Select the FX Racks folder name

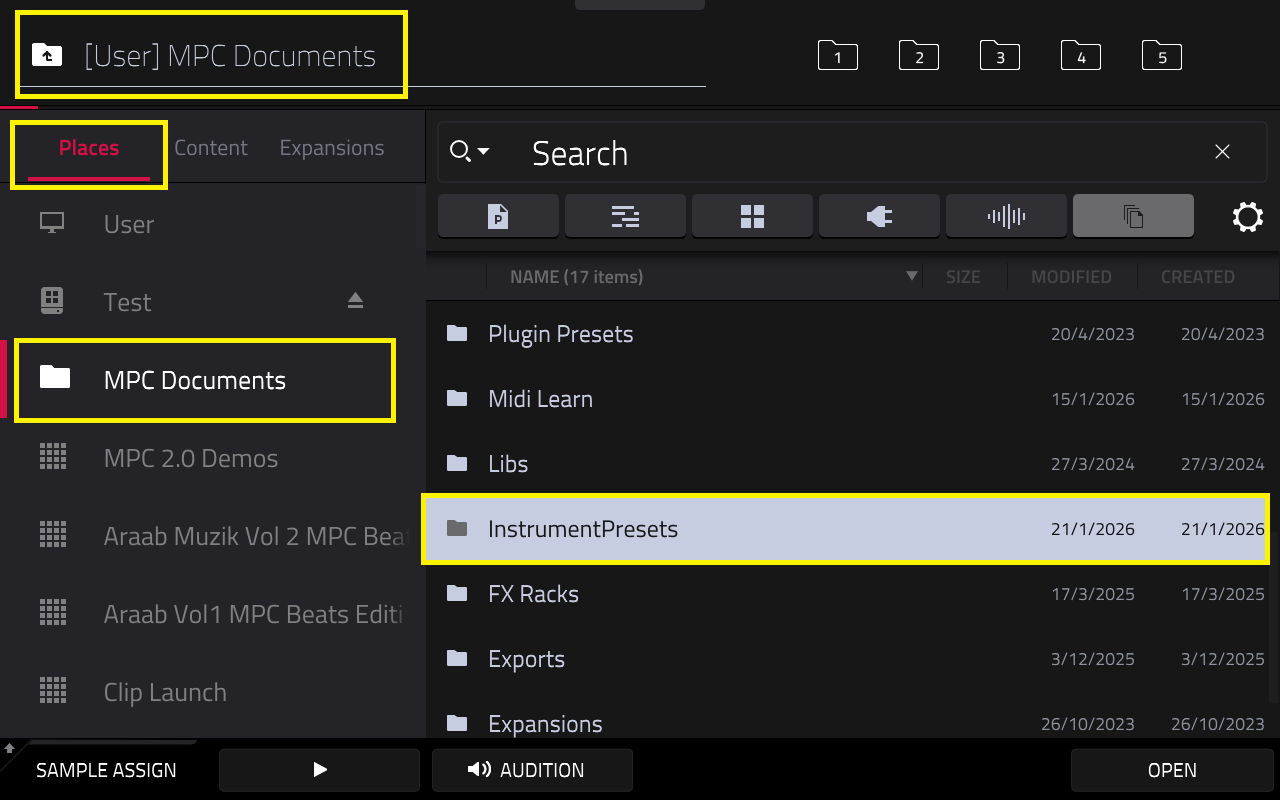coord(533,594)
